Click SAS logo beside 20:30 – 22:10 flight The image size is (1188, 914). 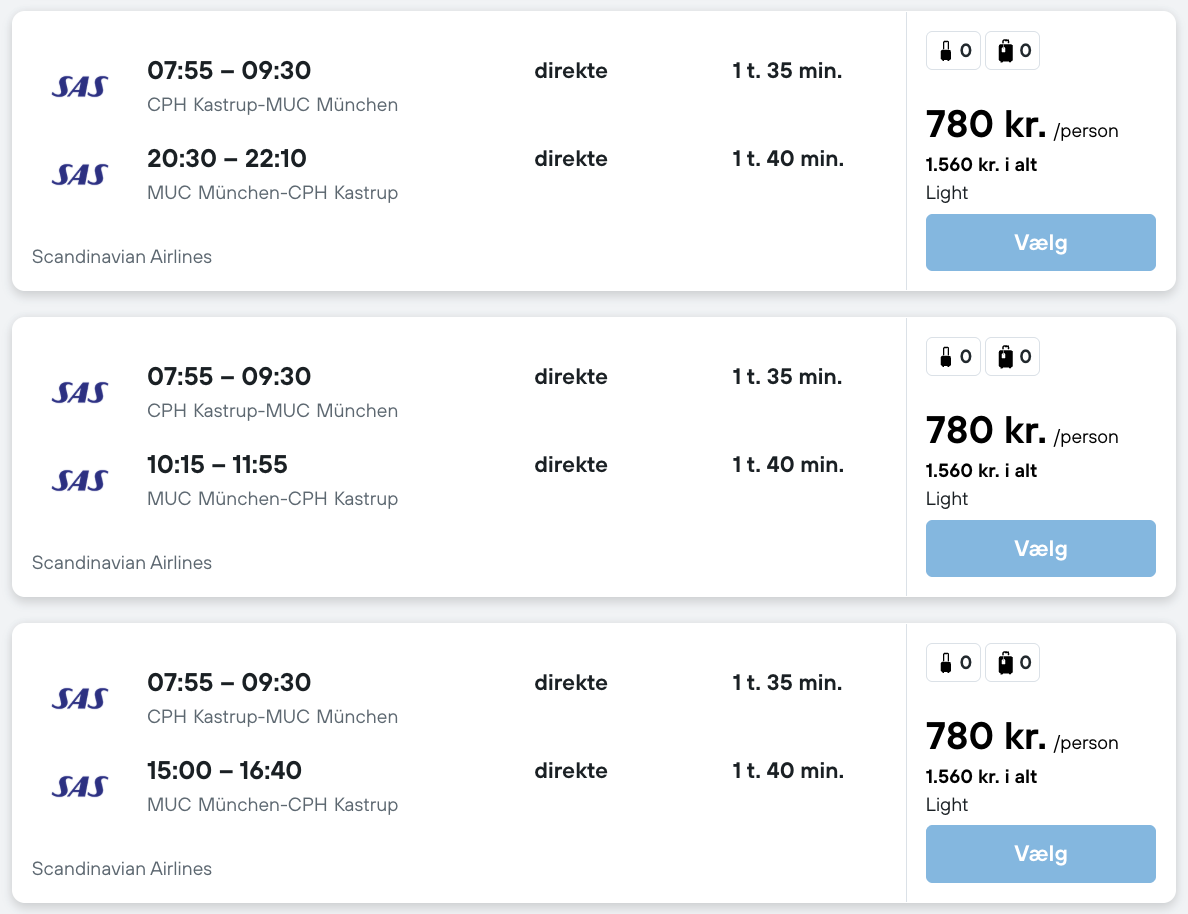click(x=80, y=174)
